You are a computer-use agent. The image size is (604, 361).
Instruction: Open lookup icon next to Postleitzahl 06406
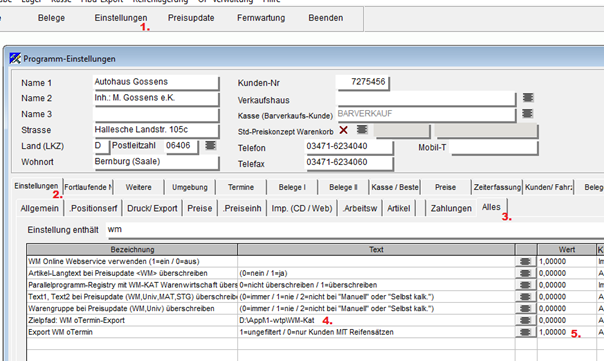tap(210, 145)
